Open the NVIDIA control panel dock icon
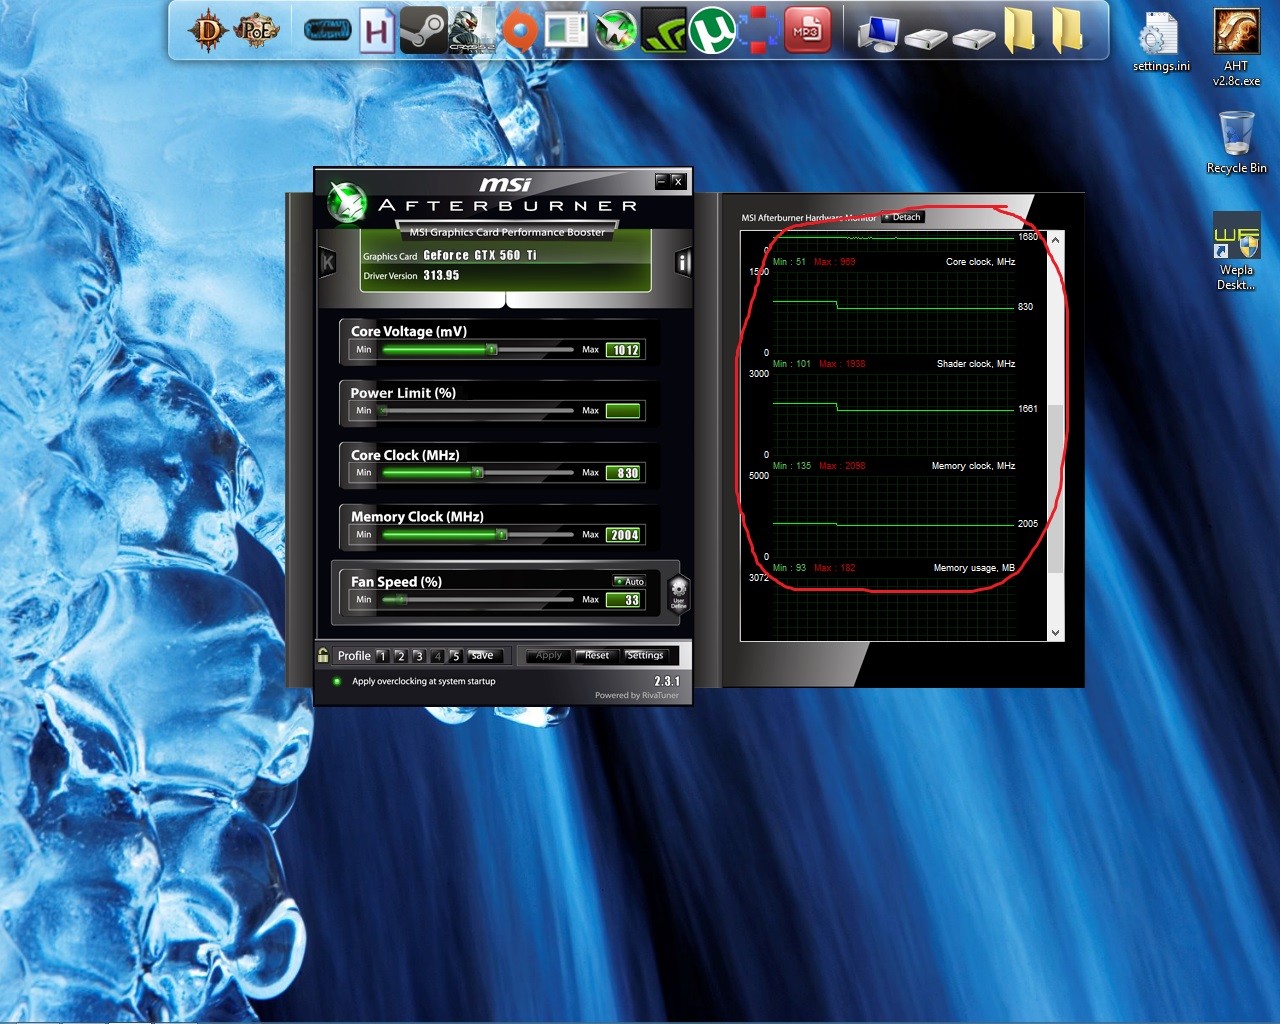 [664, 30]
